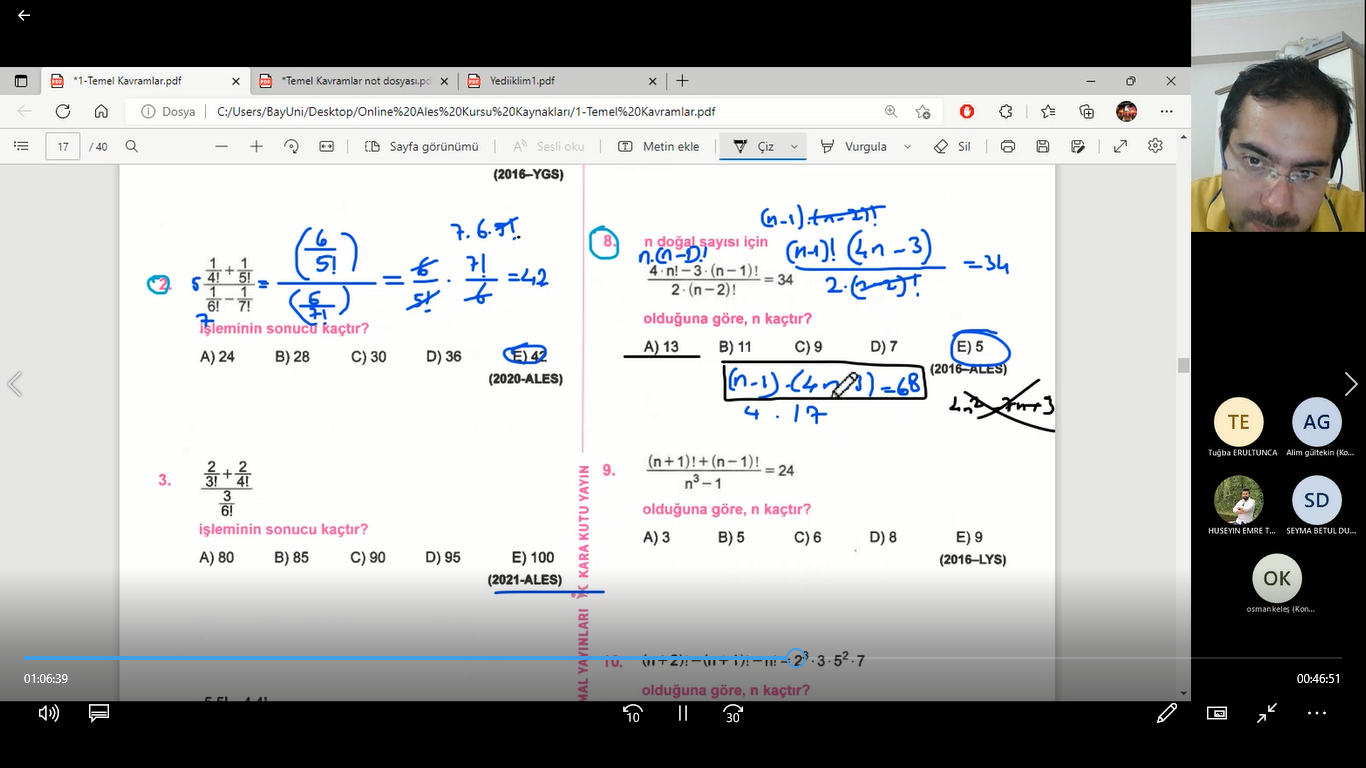Enter PDF full screen mode icon
This screenshot has width=1366, height=768.
[x=1121, y=146]
